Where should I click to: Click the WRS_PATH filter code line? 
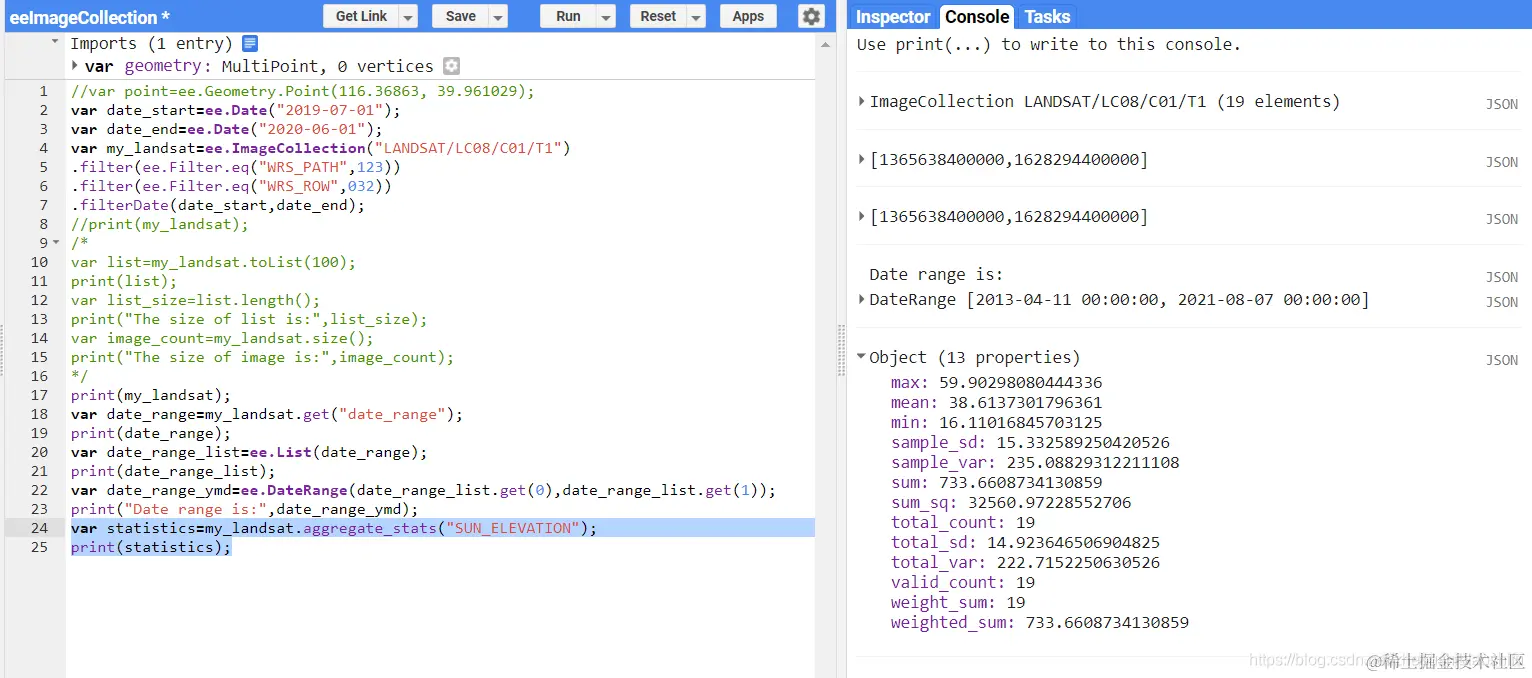tap(236, 167)
